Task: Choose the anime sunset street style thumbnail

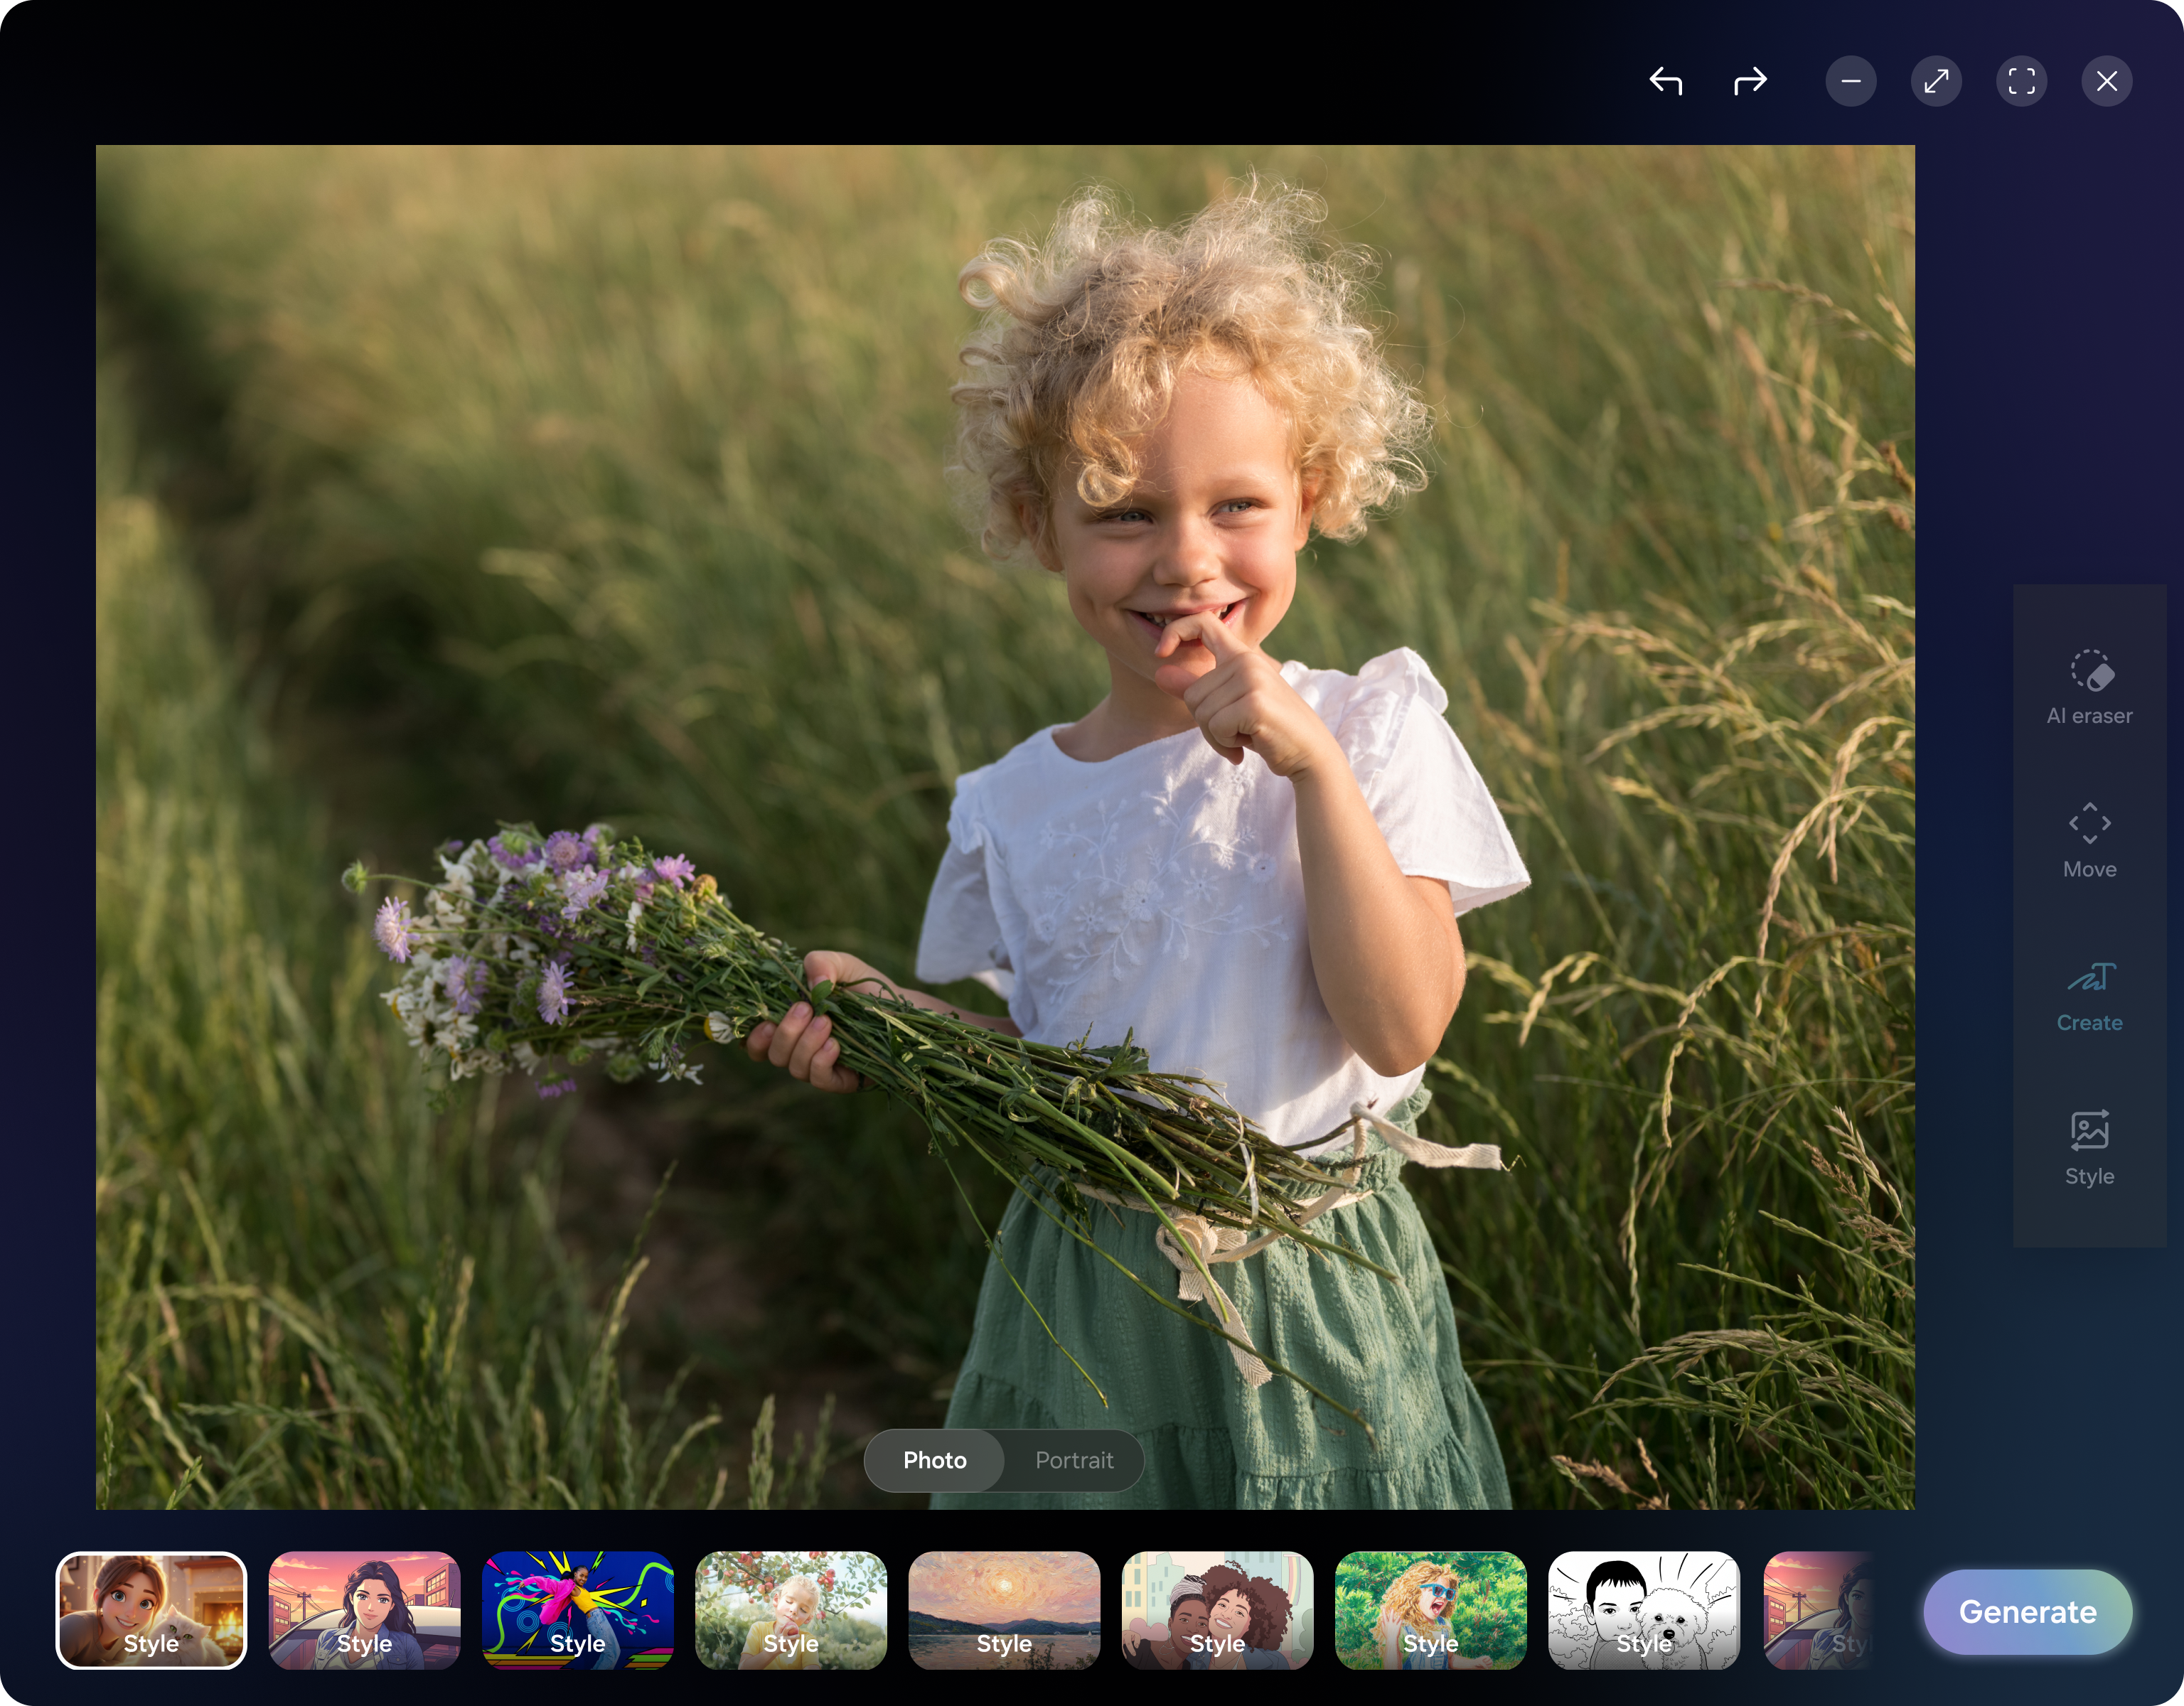Action: (x=364, y=1610)
